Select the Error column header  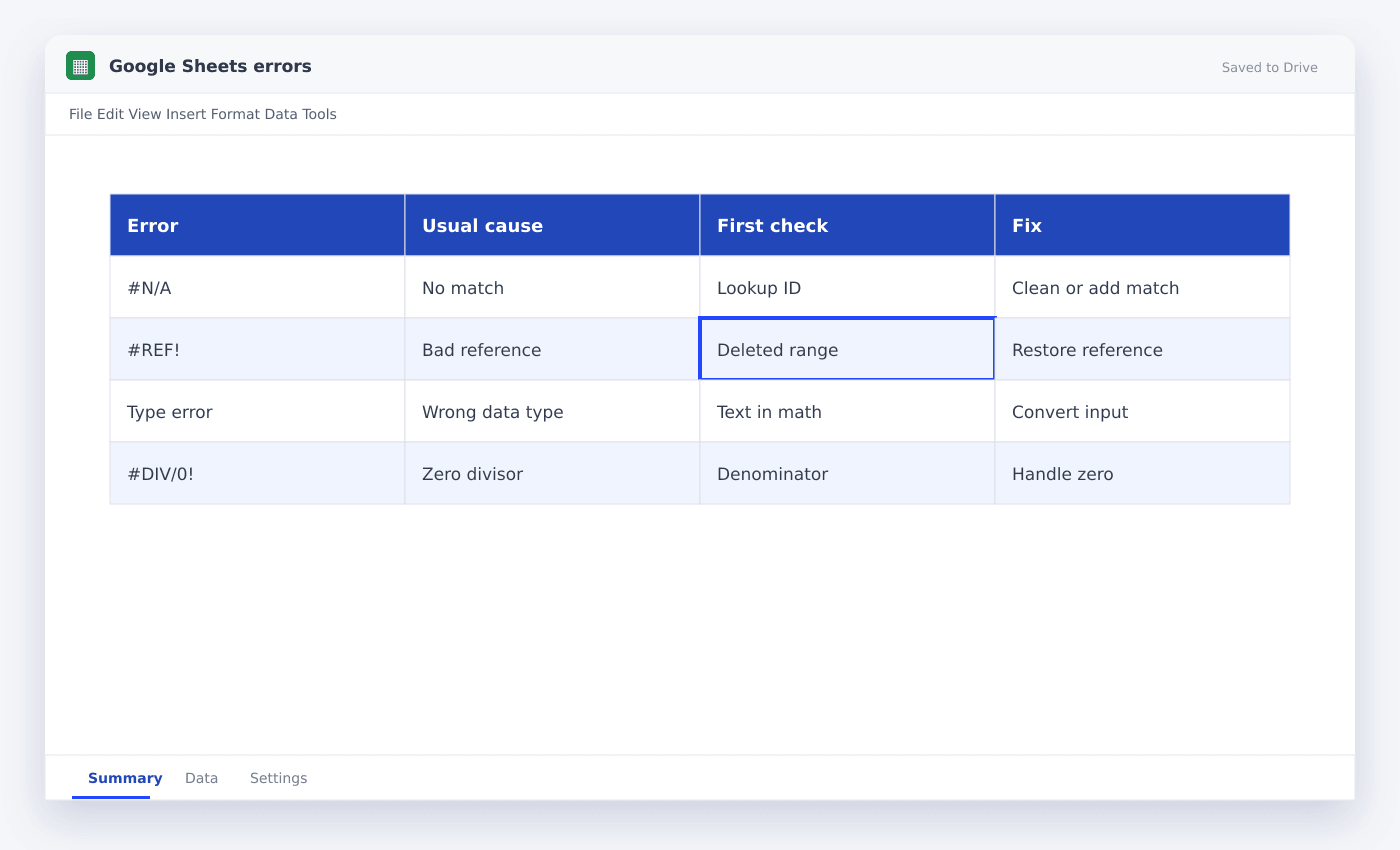coord(257,225)
